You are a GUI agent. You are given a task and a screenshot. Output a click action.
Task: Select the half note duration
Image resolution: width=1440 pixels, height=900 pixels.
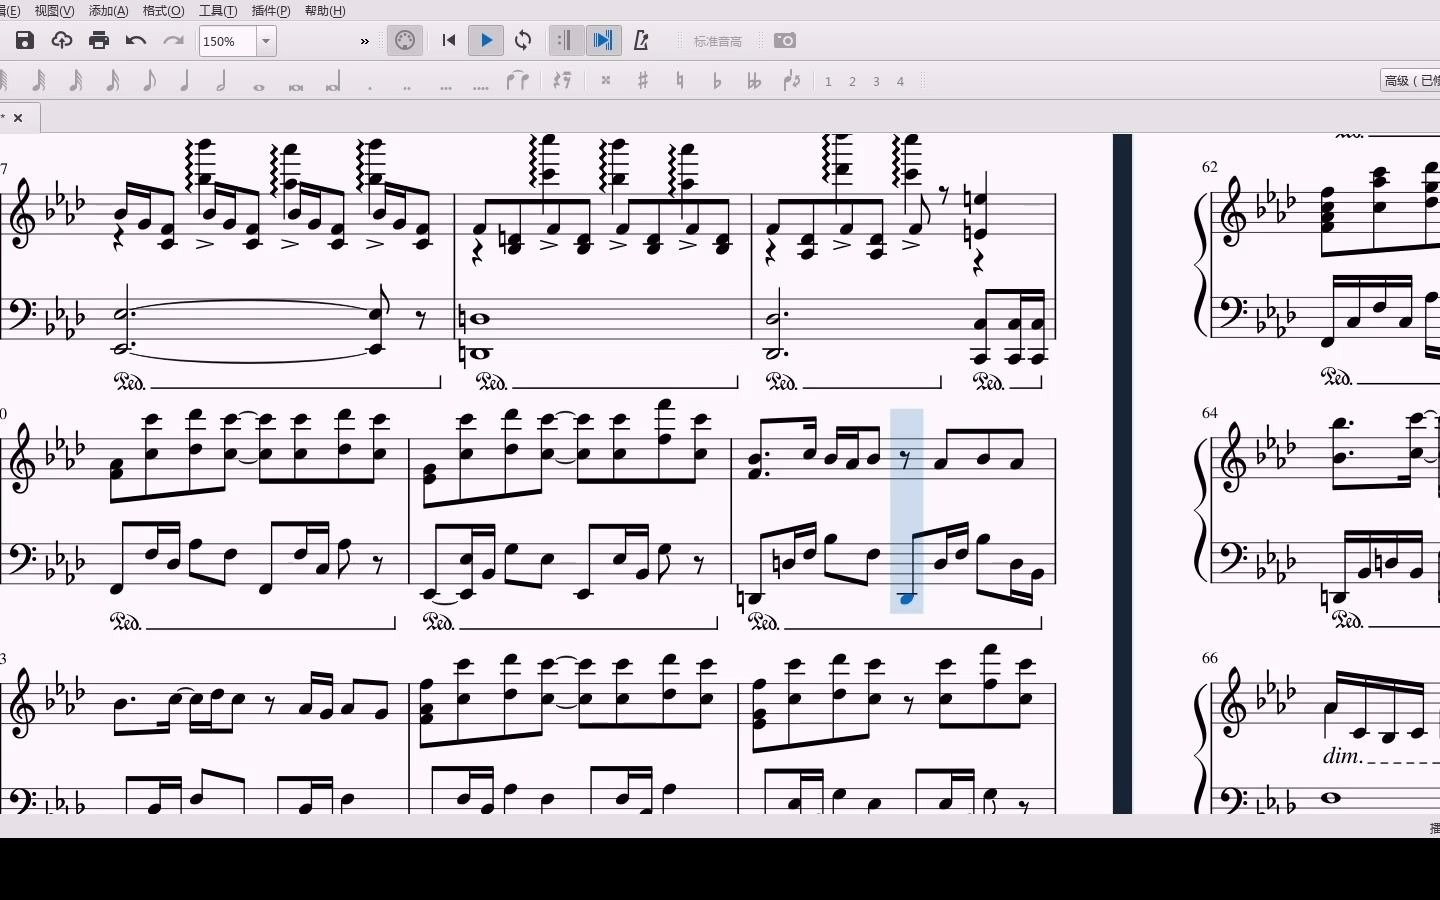pos(222,81)
